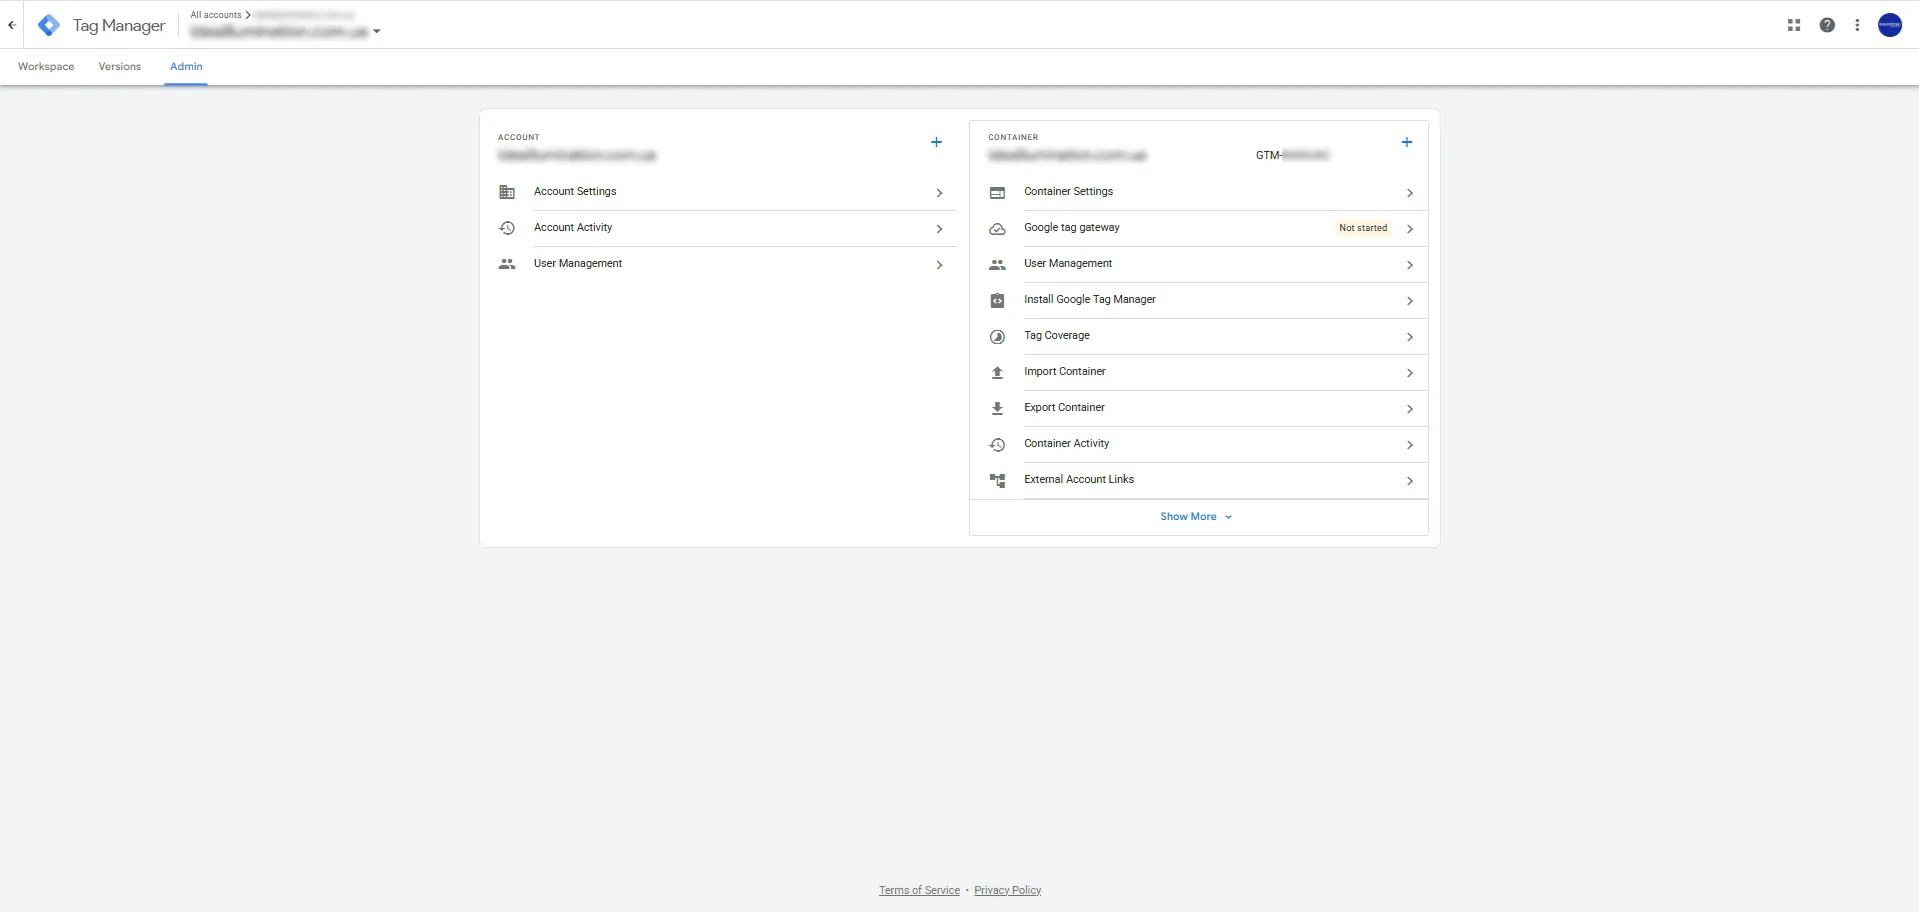Select the Admin tab

[186, 67]
